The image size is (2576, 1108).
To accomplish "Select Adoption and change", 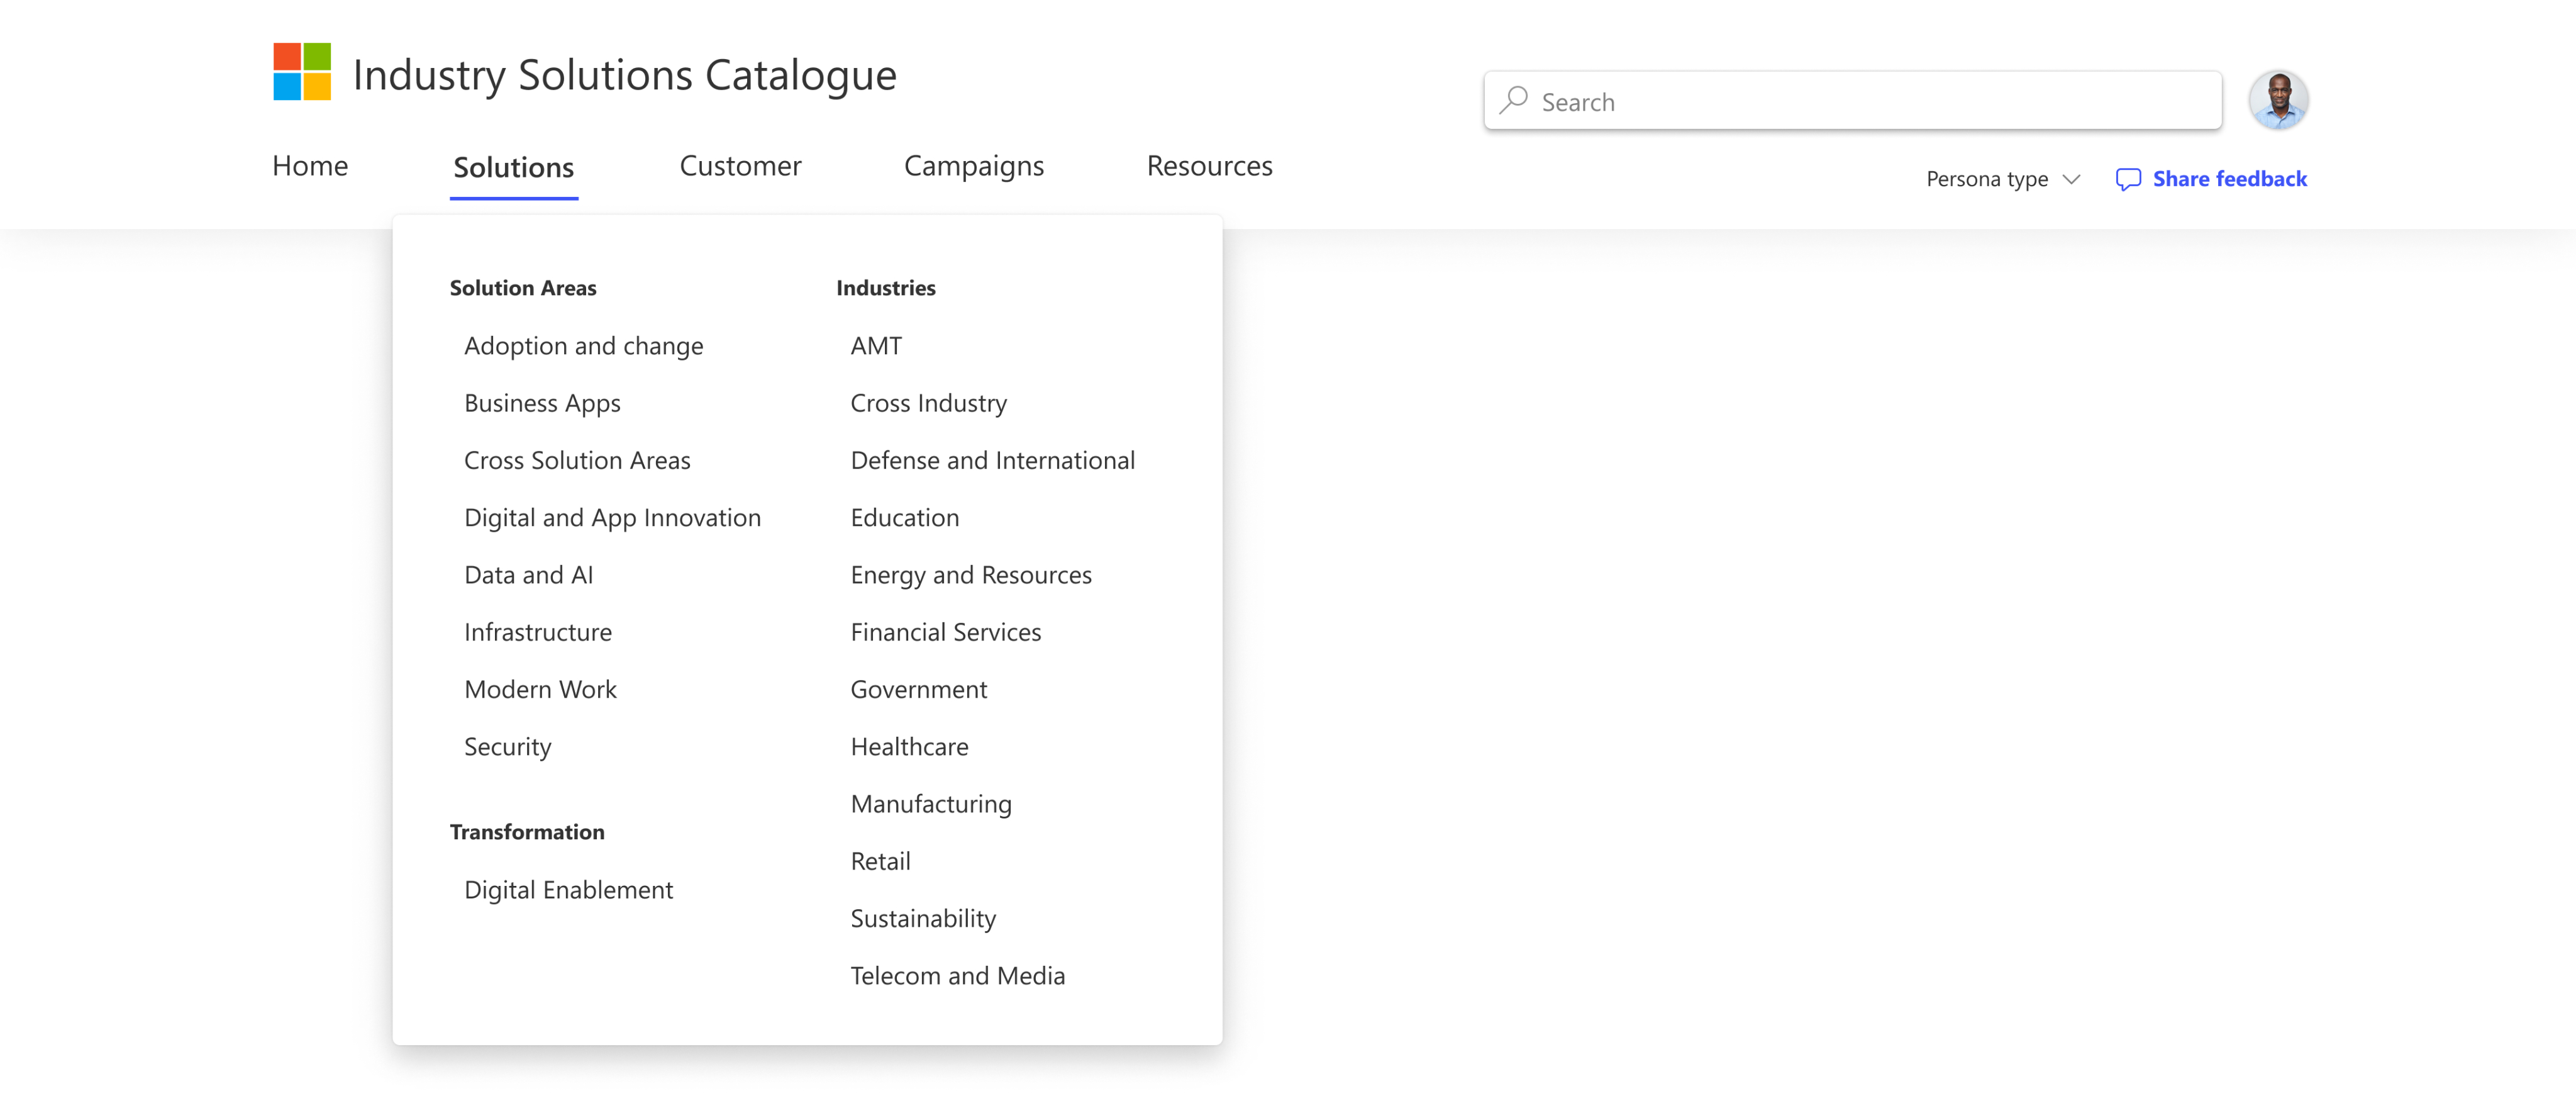I will pos(584,346).
